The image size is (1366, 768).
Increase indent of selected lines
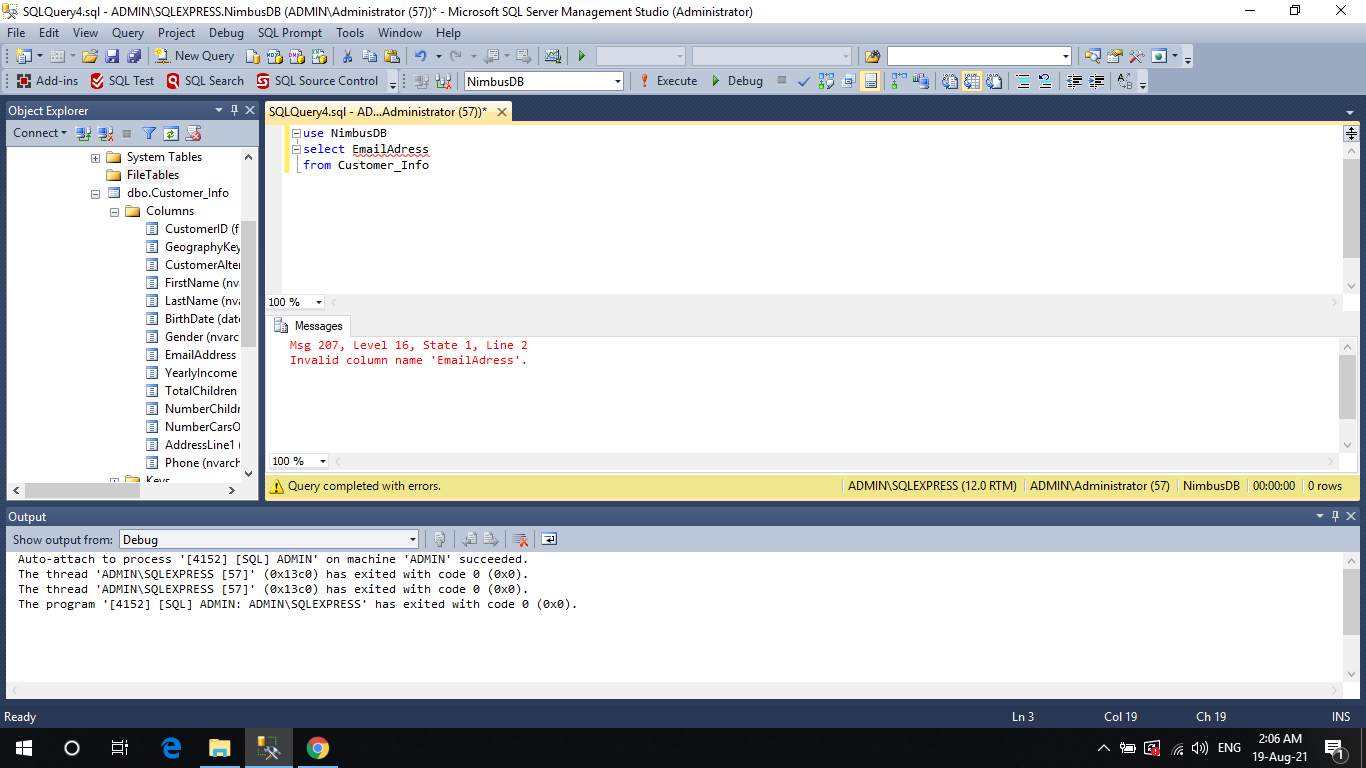click(x=1097, y=81)
